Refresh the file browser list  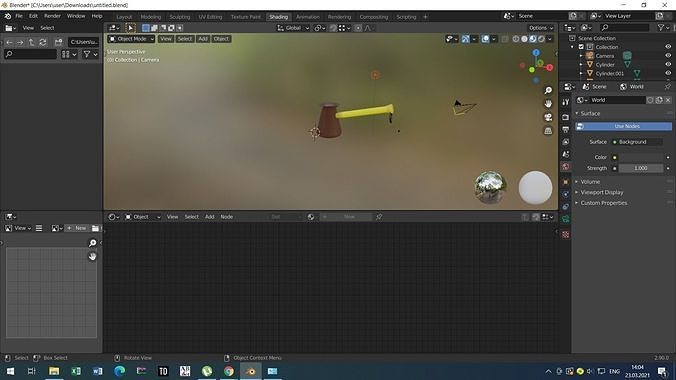click(43, 42)
